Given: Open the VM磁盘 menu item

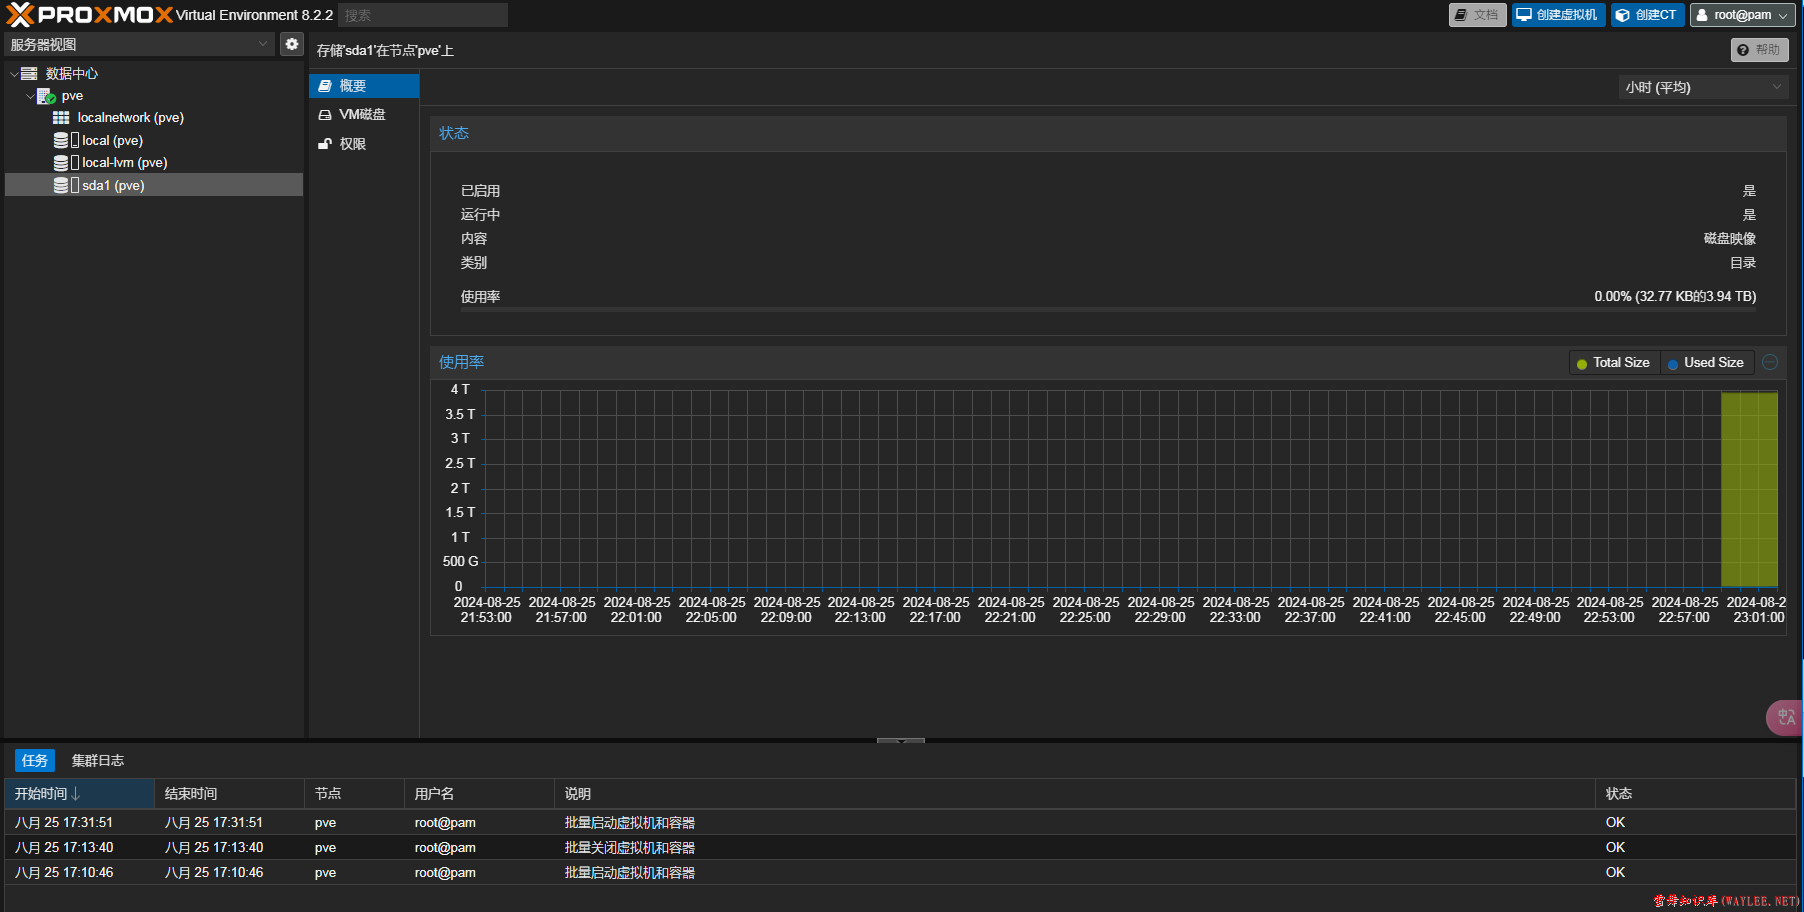Looking at the screenshot, I should [x=364, y=115].
